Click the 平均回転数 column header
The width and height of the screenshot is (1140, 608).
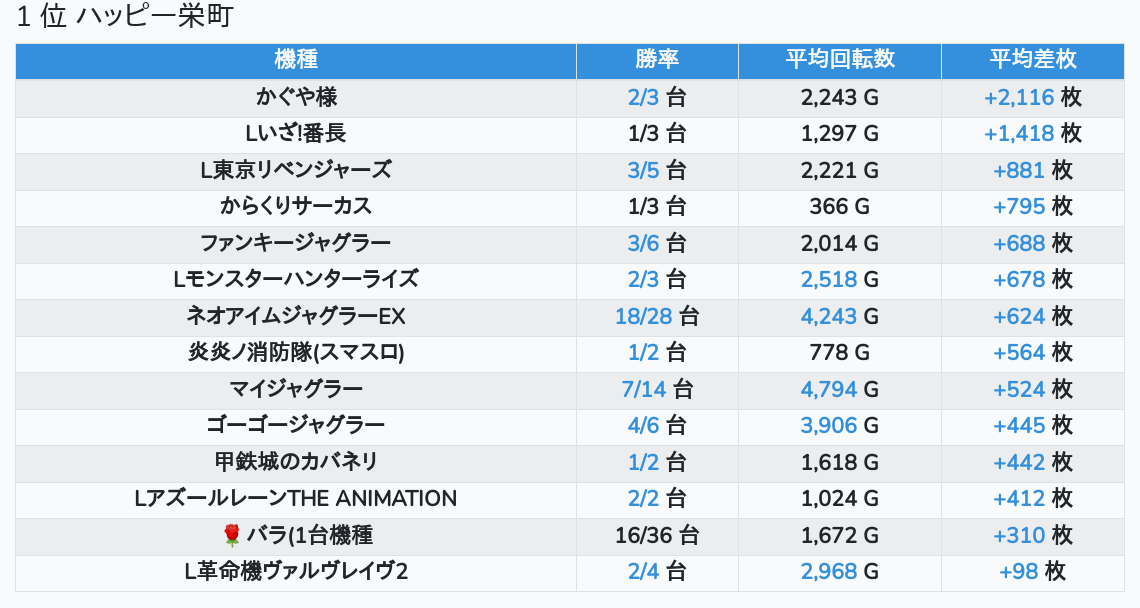coord(839,59)
